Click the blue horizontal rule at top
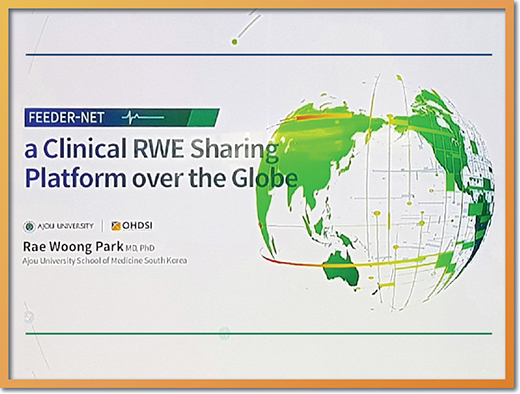 [259, 54]
